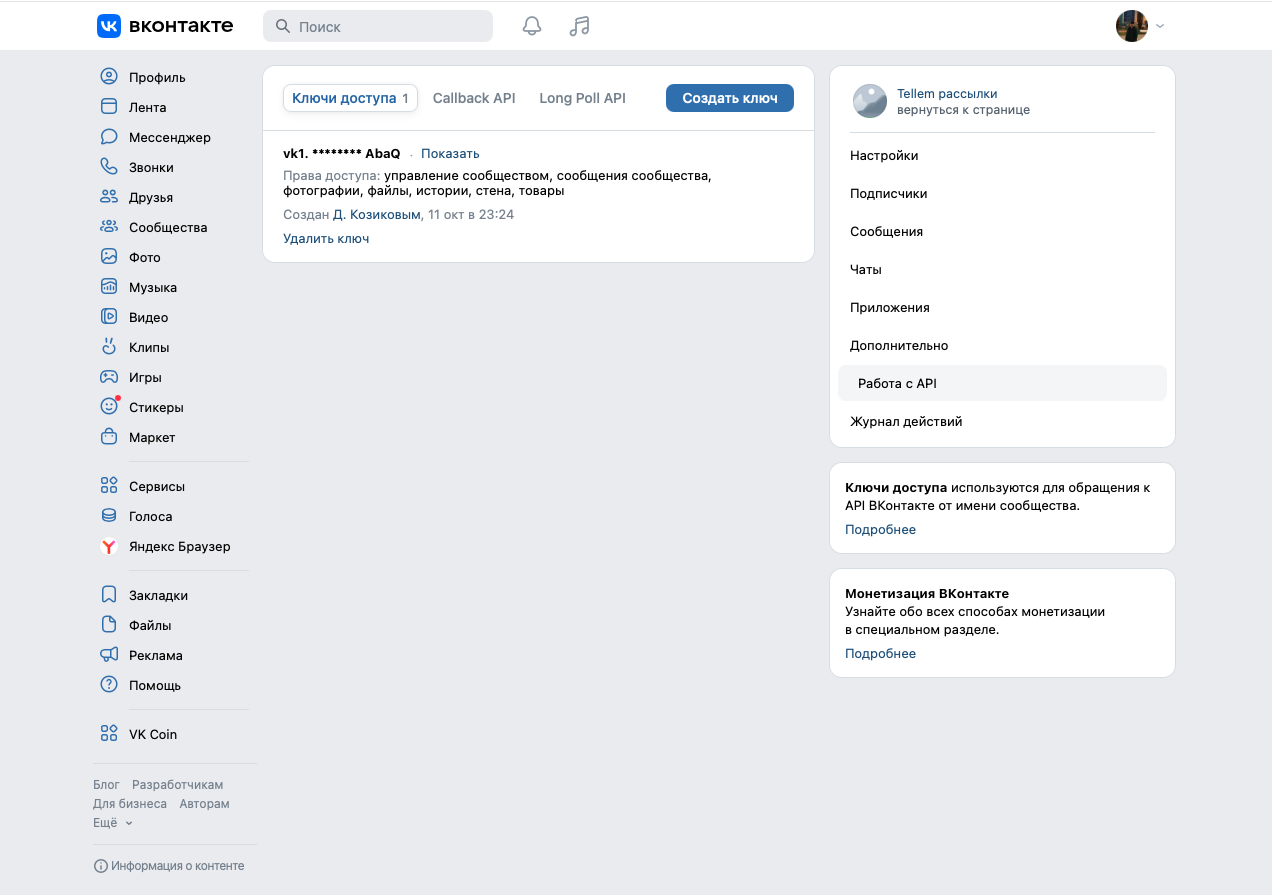Image resolution: width=1272 pixels, height=895 pixels.
Task: Open the Авторам footer link
Action: 205,804
